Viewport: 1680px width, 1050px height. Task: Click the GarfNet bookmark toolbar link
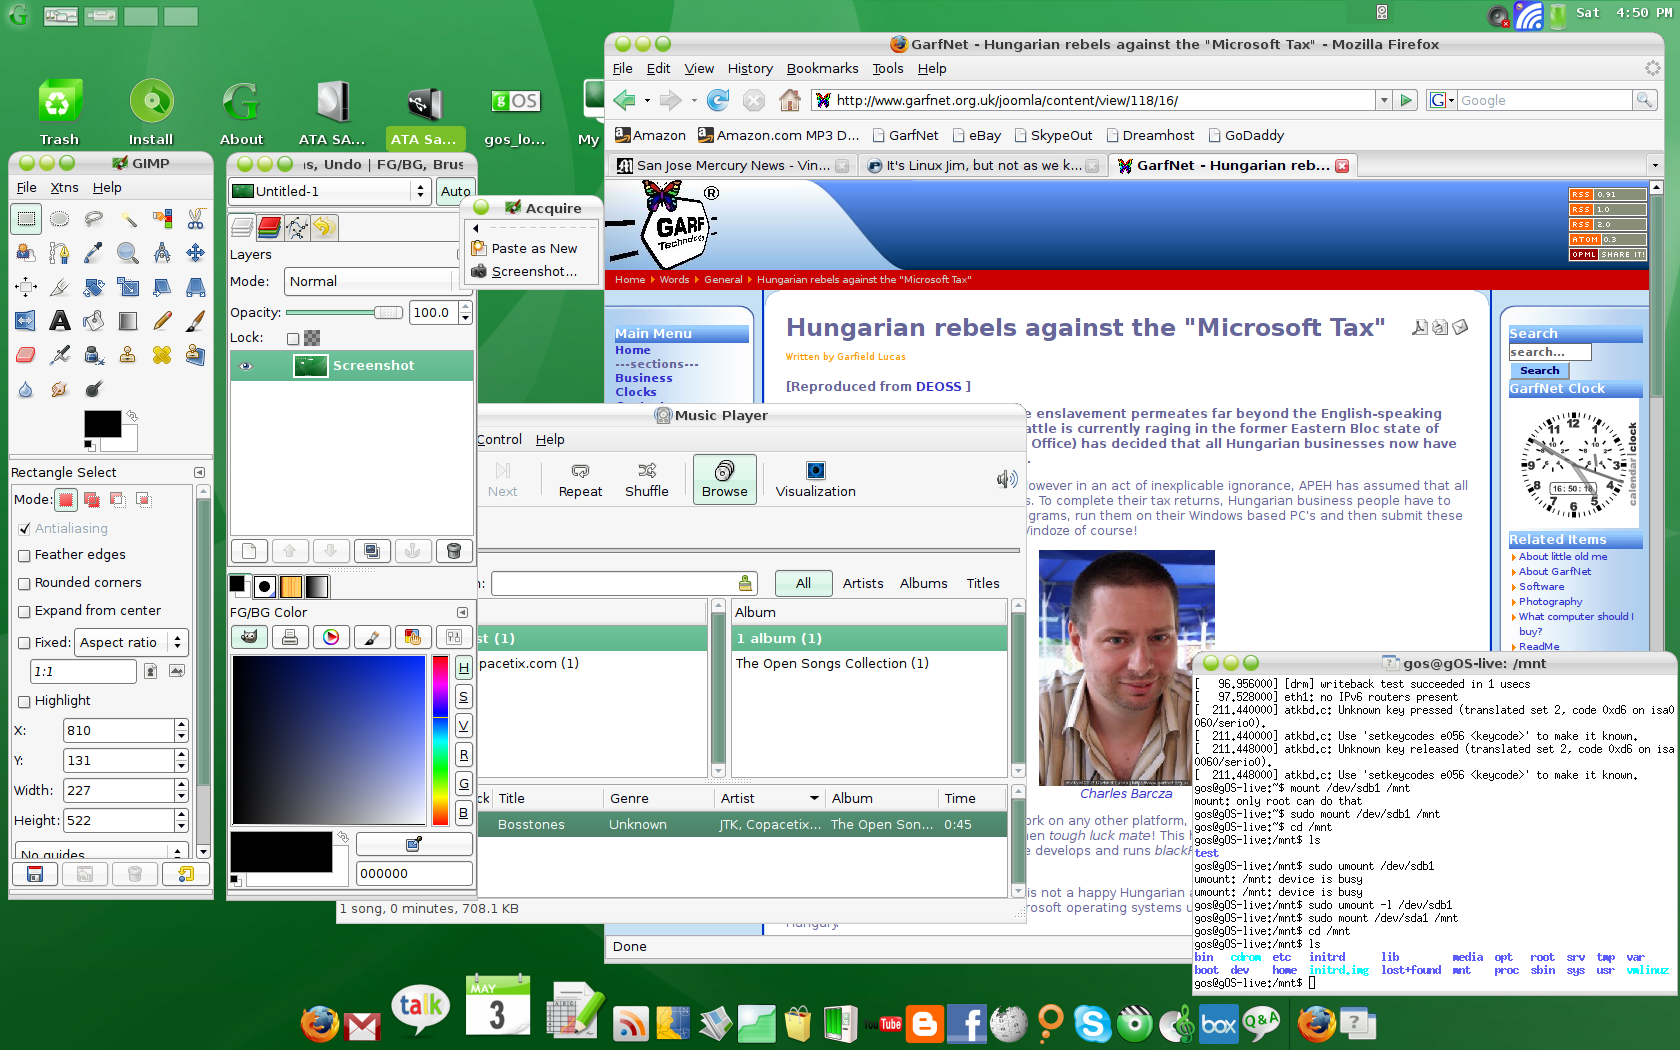(905, 136)
